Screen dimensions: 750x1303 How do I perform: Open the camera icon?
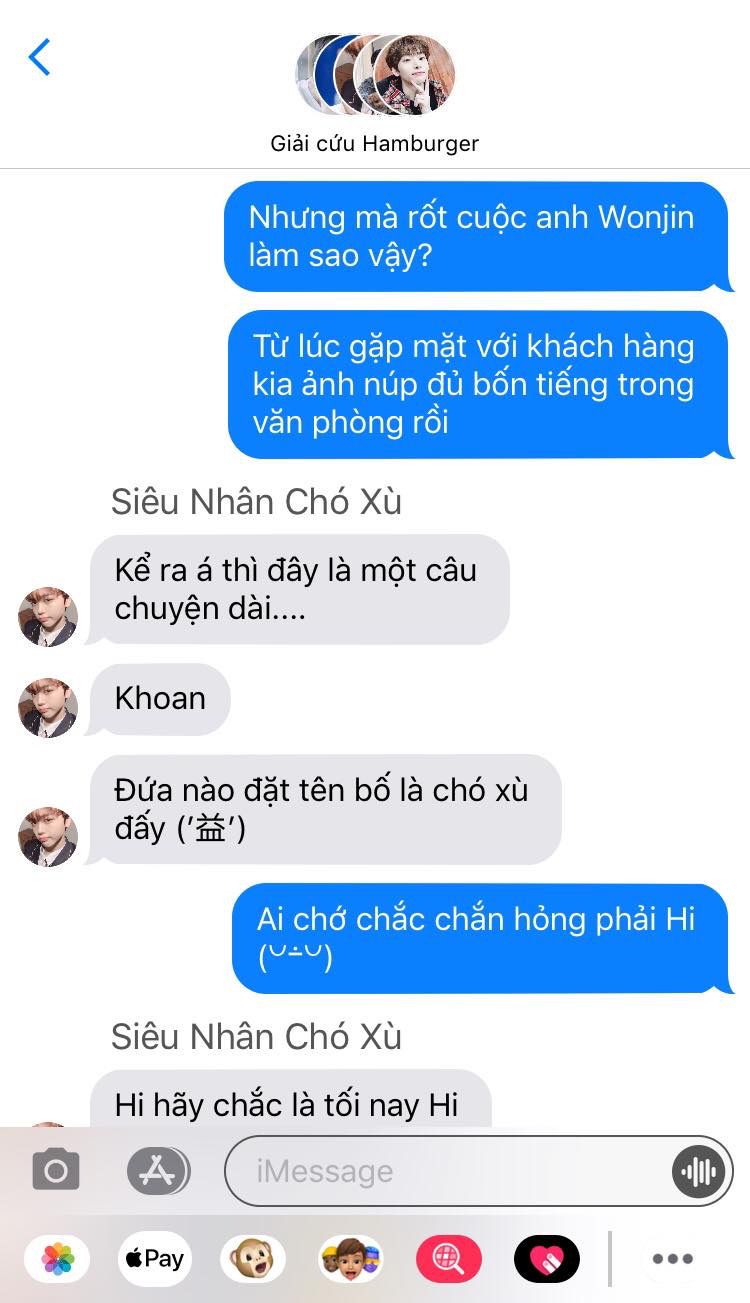pyautogui.click(x=56, y=1170)
